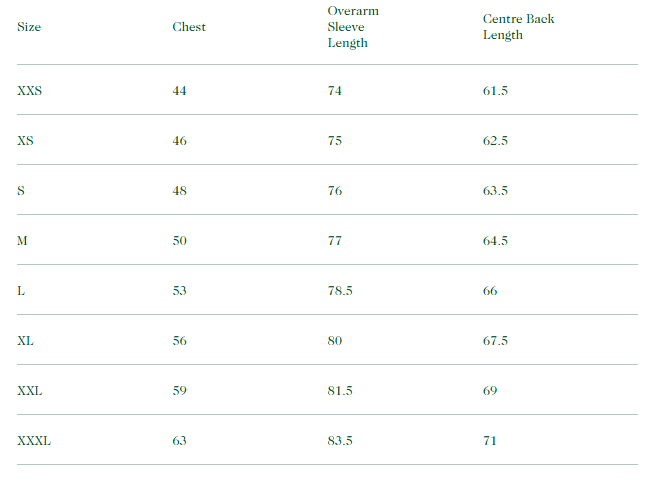The image size is (655, 484).
Task: Click the XXS size label
Action: 30,91
